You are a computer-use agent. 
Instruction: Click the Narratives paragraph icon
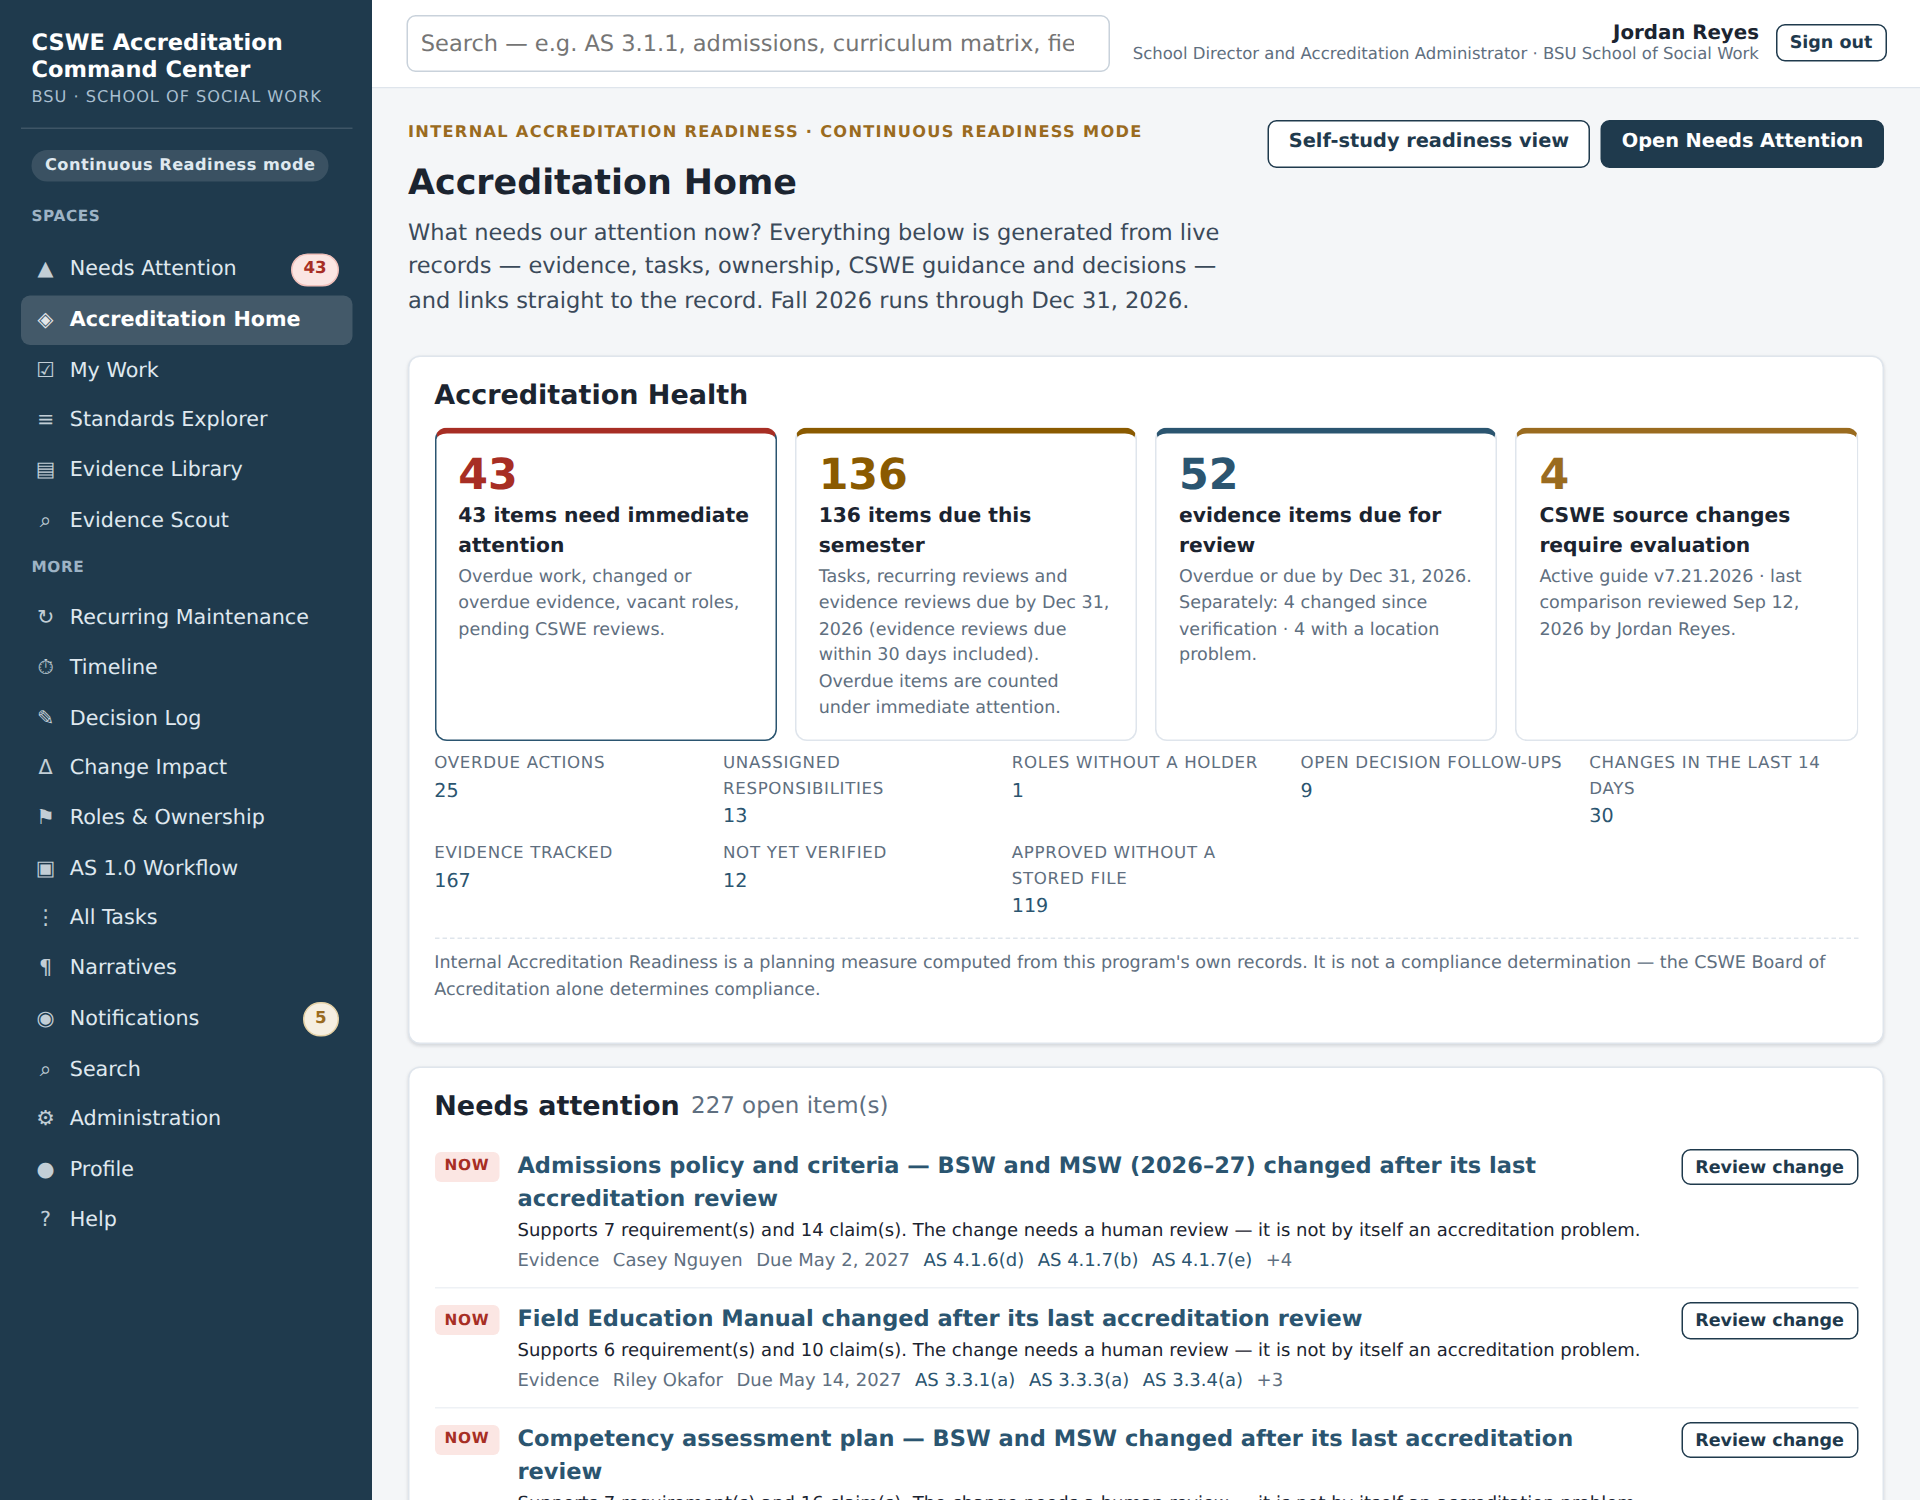point(45,967)
